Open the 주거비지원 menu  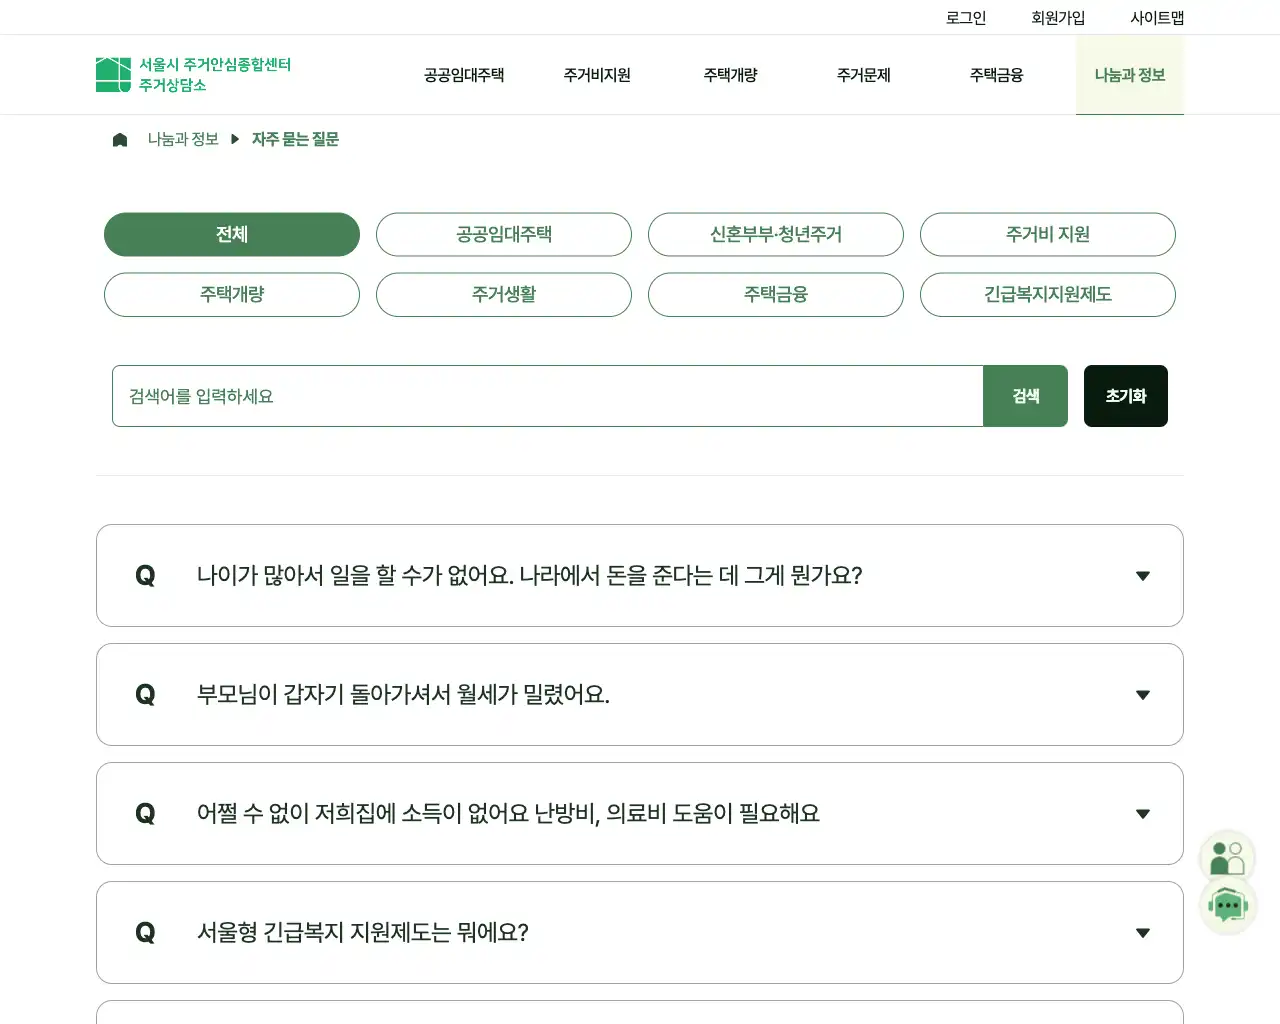pyautogui.click(x=597, y=75)
